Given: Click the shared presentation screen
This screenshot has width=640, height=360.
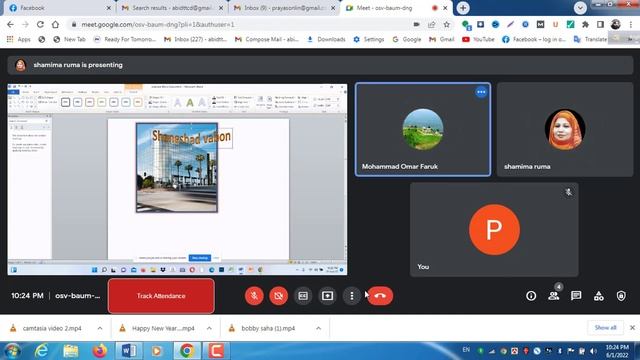Looking at the screenshot, I should (177, 179).
